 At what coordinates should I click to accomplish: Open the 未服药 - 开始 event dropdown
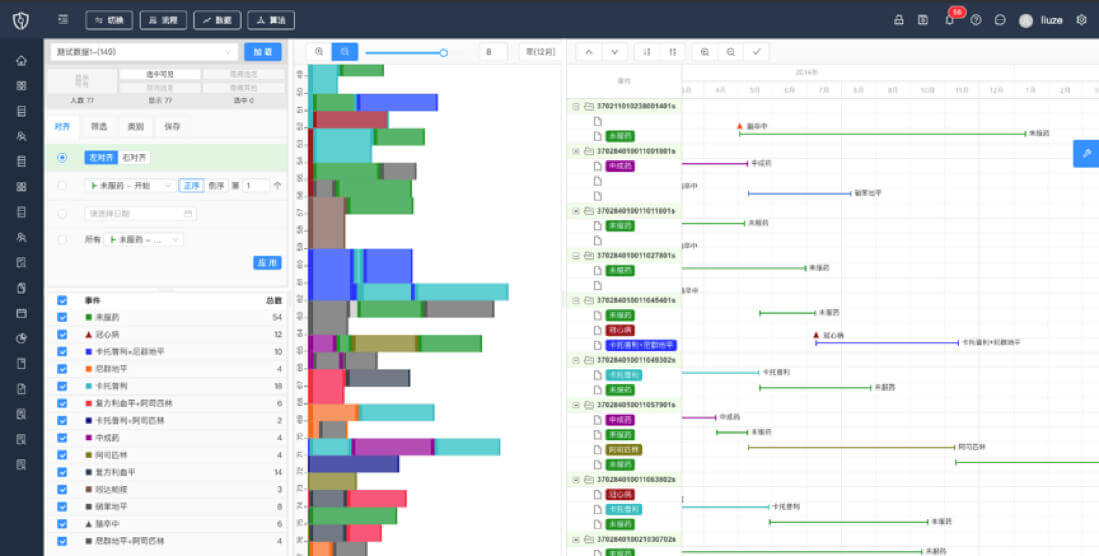[x=130, y=186]
